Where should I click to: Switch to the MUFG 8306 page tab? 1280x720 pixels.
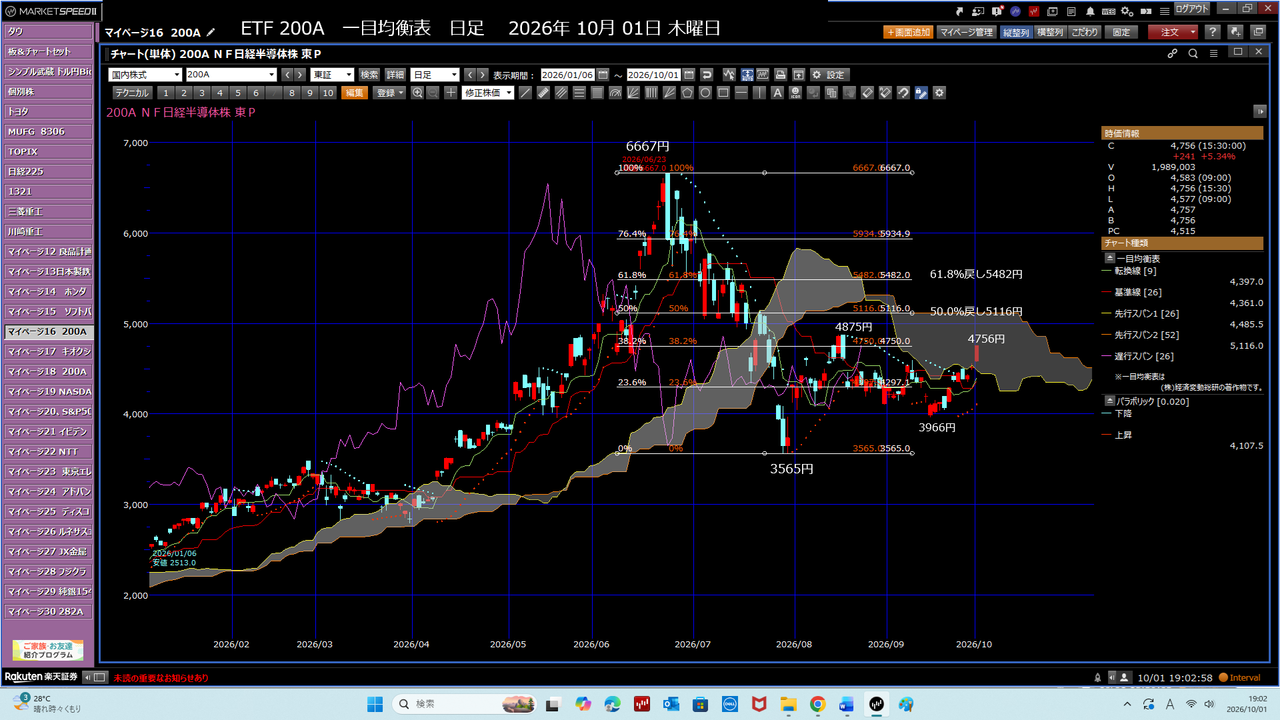click(x=47, y=131)
